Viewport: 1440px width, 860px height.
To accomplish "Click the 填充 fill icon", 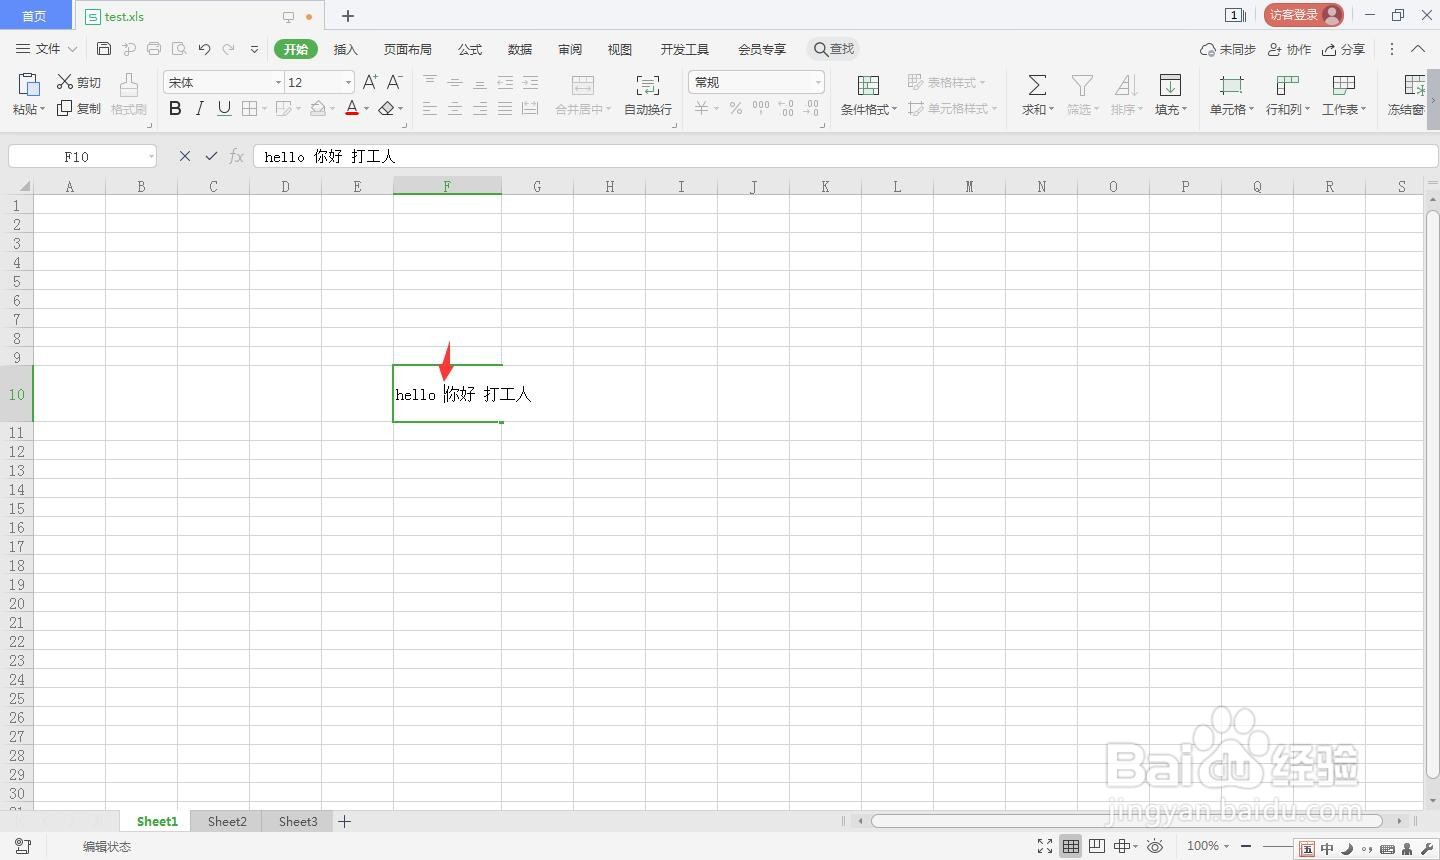I will 1170,85.
